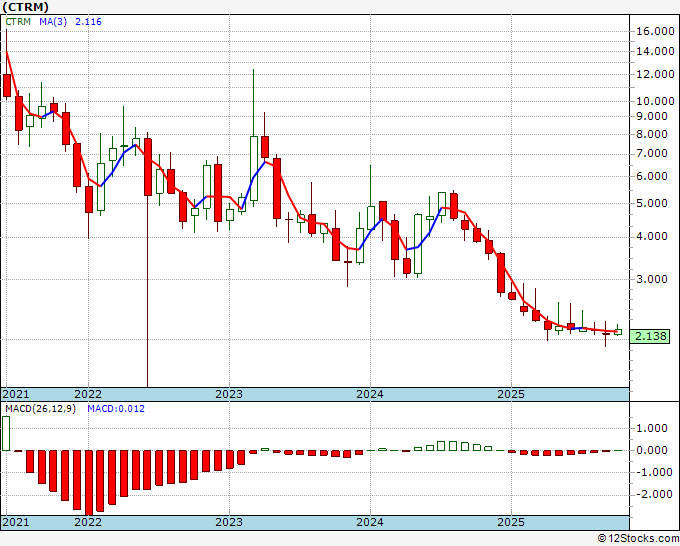Click the 7.000 price axis label

[x=651, y=154]
